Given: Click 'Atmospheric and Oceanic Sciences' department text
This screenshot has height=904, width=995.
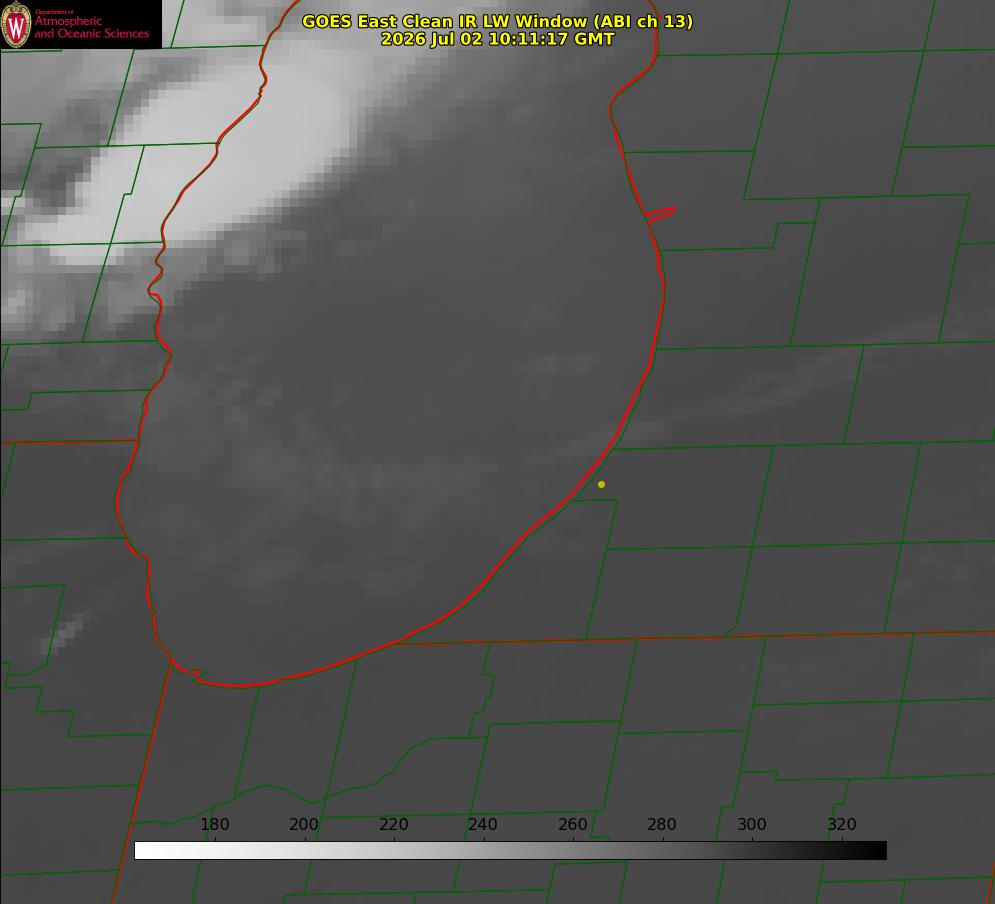Looking at the screenshot, I should point(91,27).
